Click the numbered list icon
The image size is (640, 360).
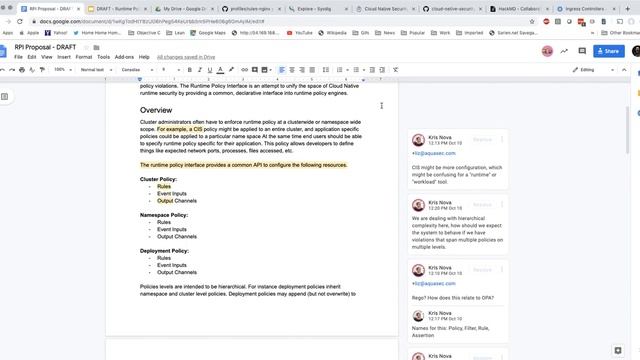(x=339, y=70)
